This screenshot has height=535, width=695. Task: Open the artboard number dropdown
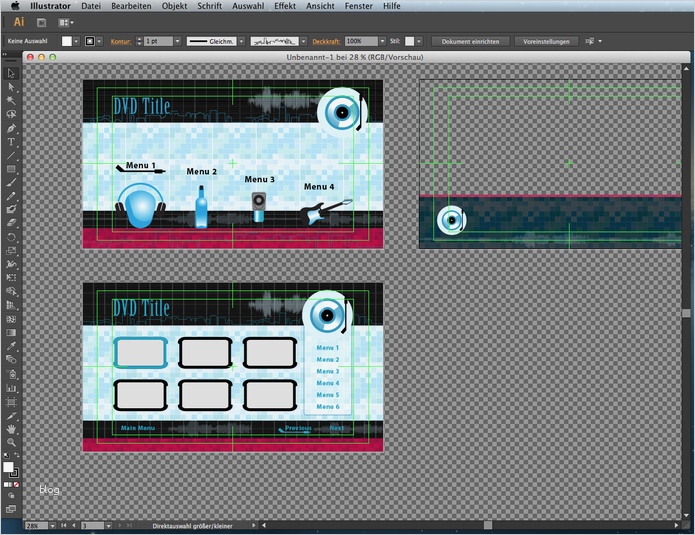(x=108, y=526)
